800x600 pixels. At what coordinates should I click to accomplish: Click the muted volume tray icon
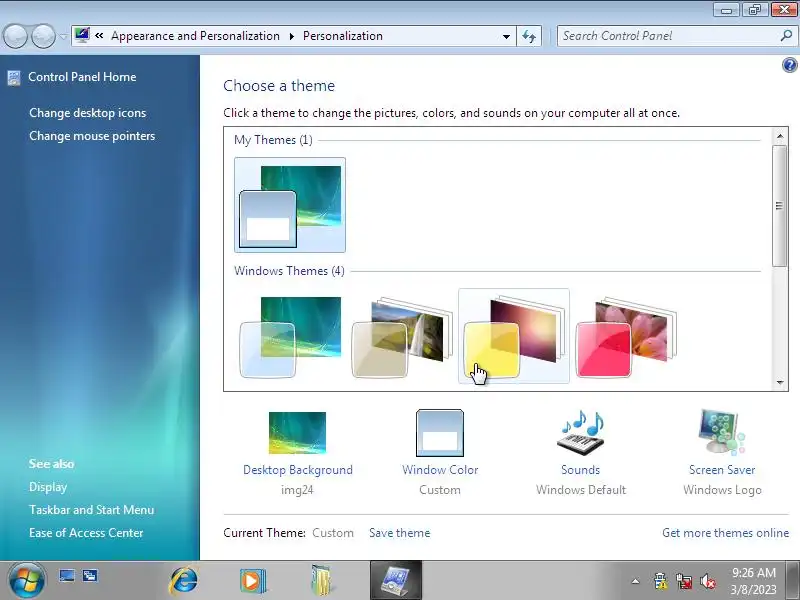(708, 581)
